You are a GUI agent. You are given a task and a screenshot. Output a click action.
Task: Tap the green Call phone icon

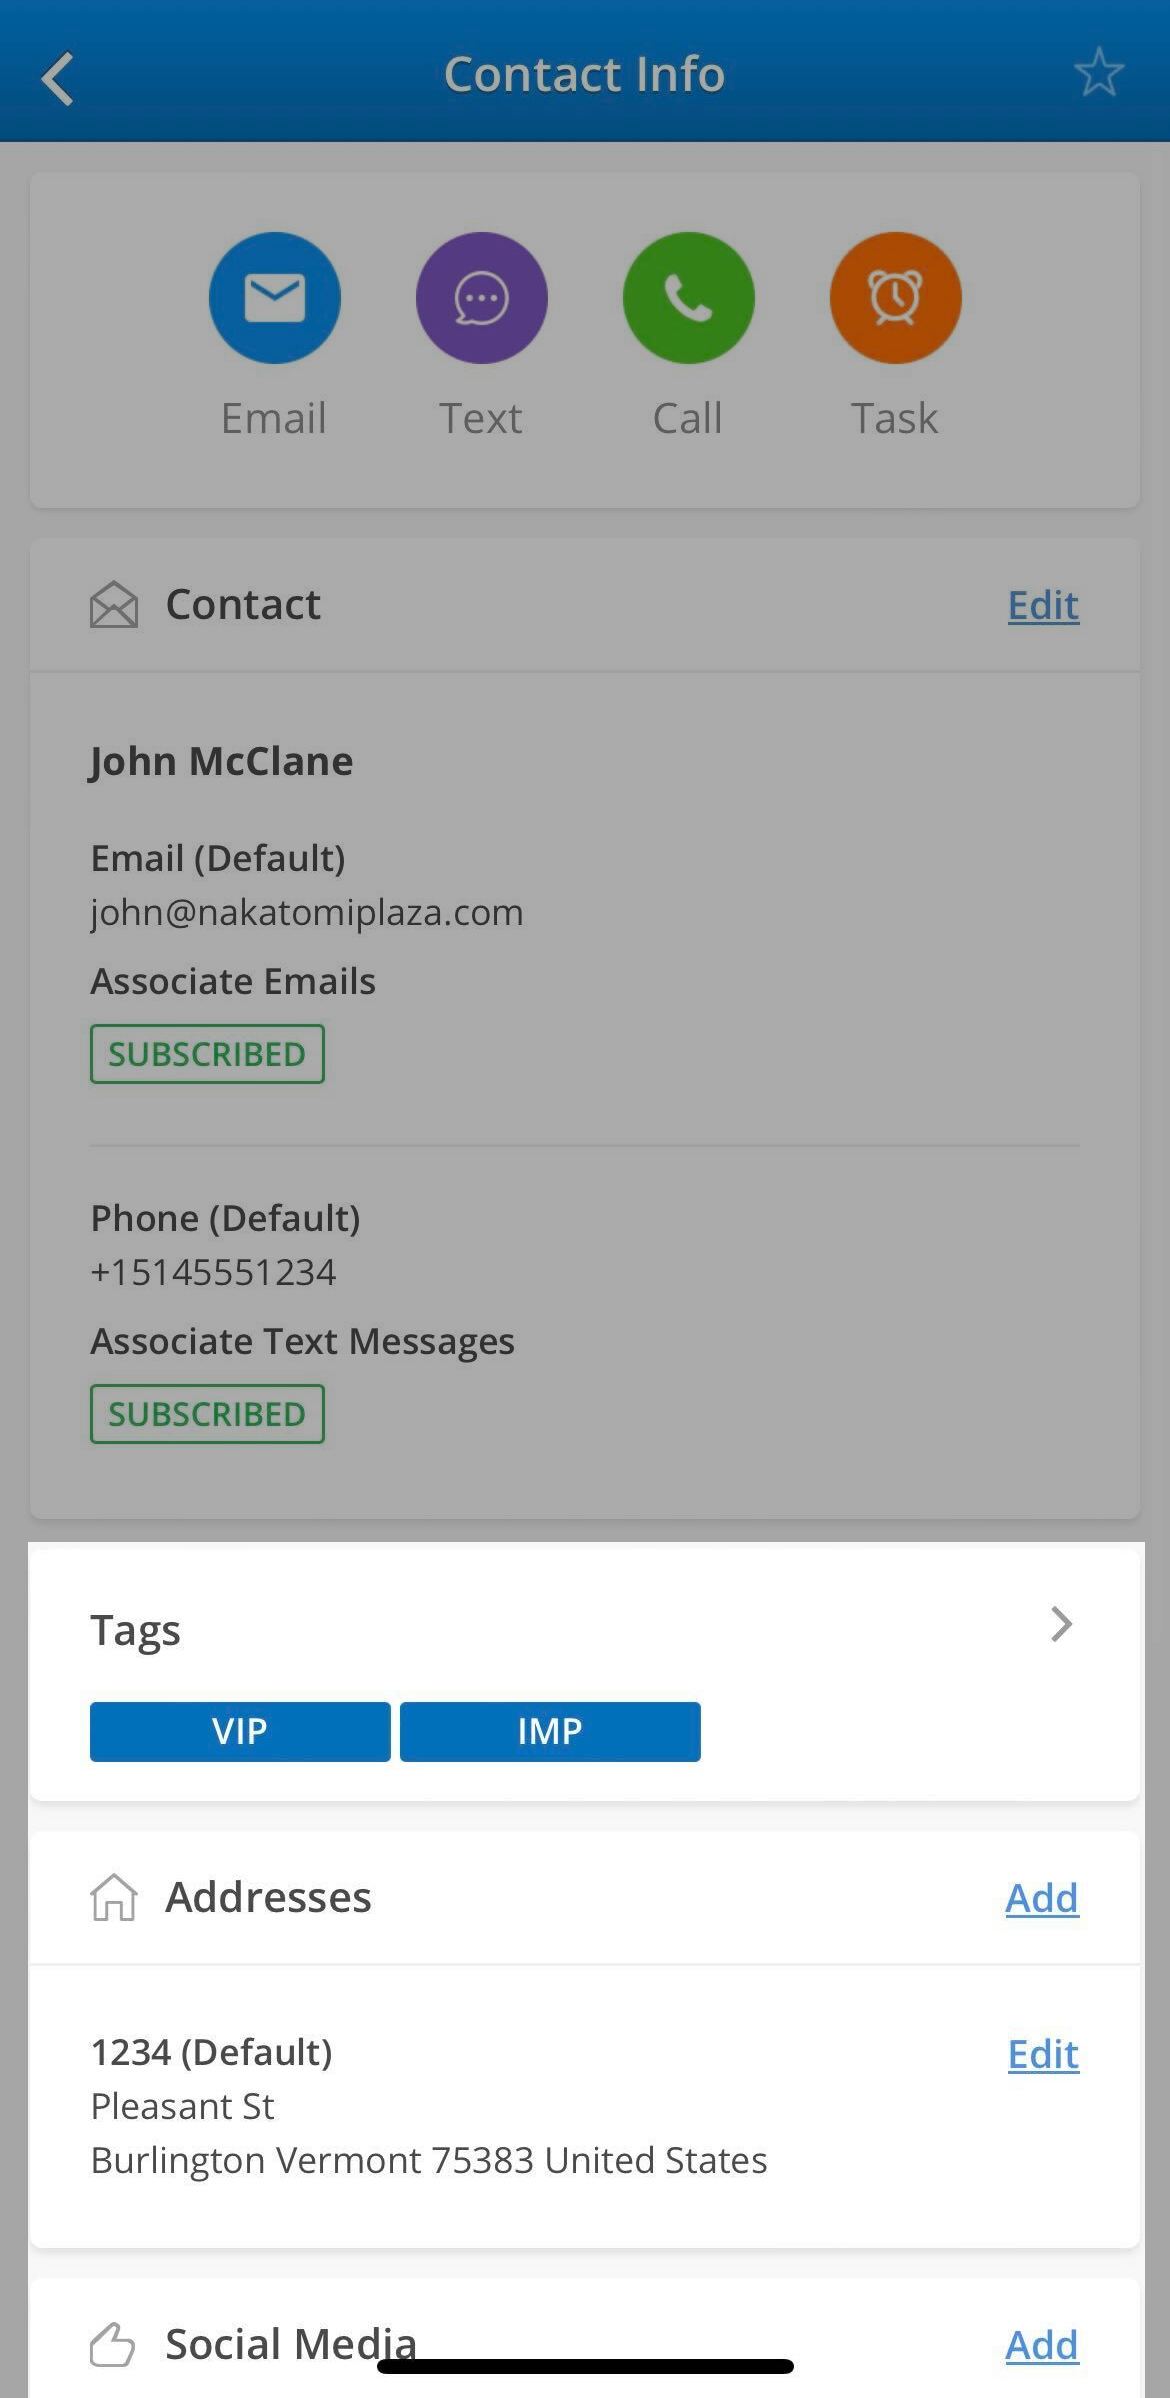[688, 297]
